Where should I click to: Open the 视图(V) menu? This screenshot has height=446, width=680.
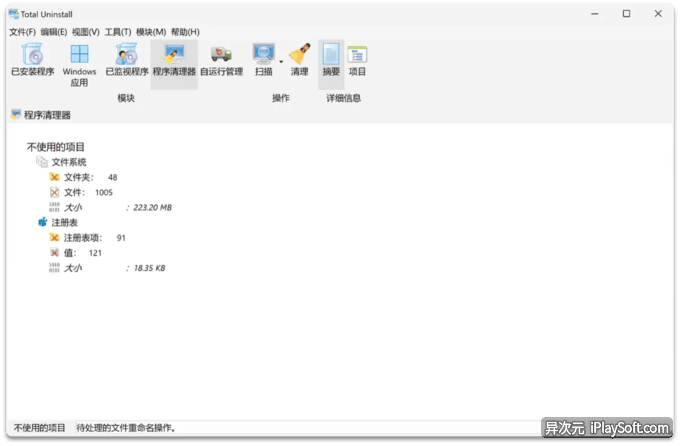pos(85,32)
